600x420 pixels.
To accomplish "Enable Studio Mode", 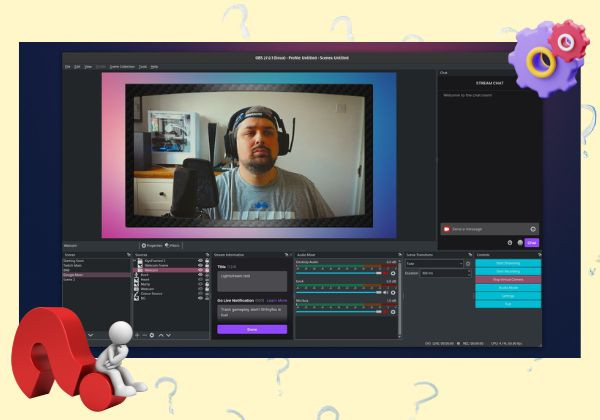I will [508, 288].
